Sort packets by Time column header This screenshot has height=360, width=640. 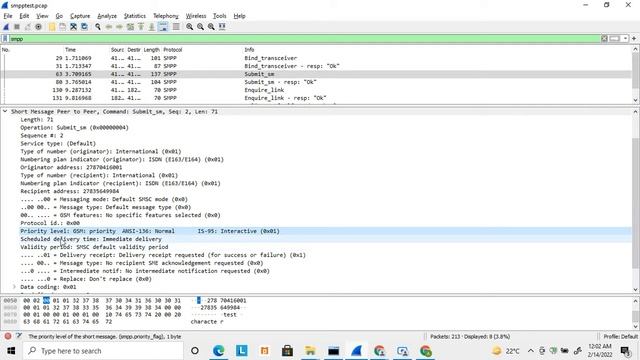tap(70, 50)
